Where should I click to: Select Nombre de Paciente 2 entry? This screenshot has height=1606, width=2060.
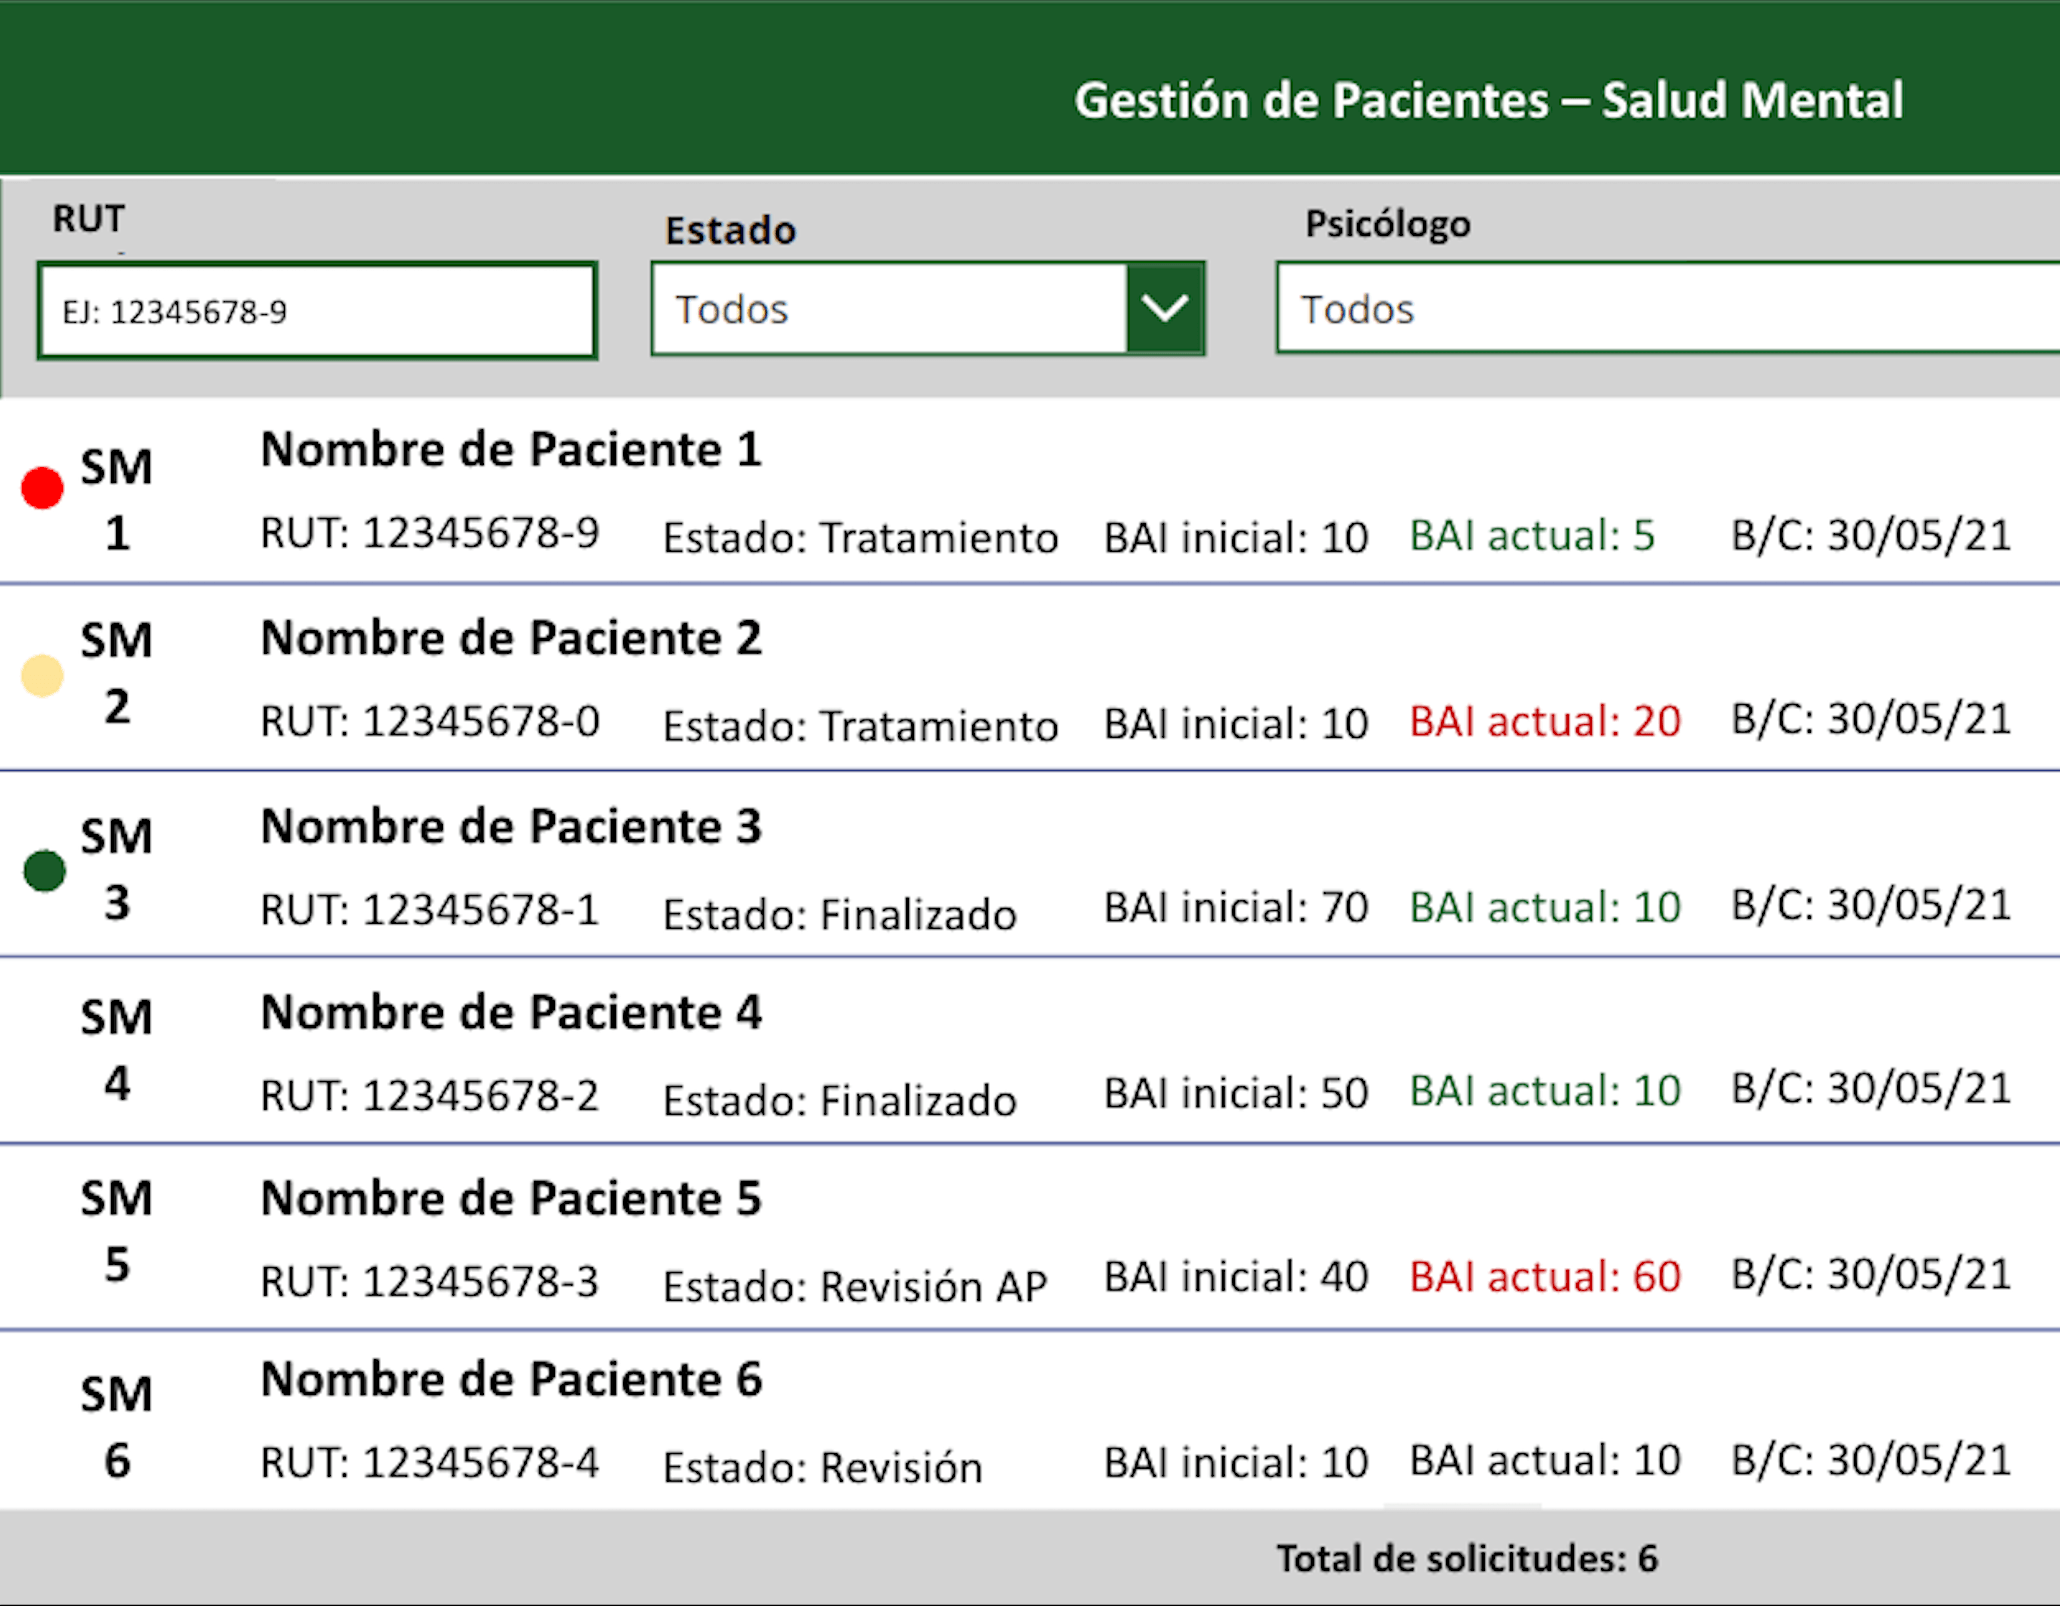tap(1030, 678)
